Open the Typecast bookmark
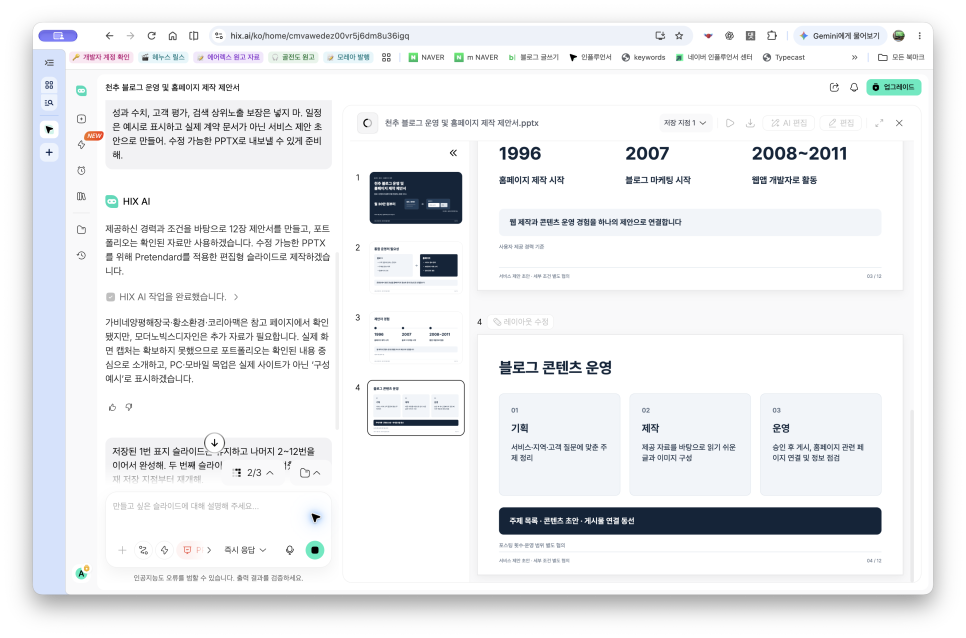This screenshot has height=638, width=966. pos(784,57)
